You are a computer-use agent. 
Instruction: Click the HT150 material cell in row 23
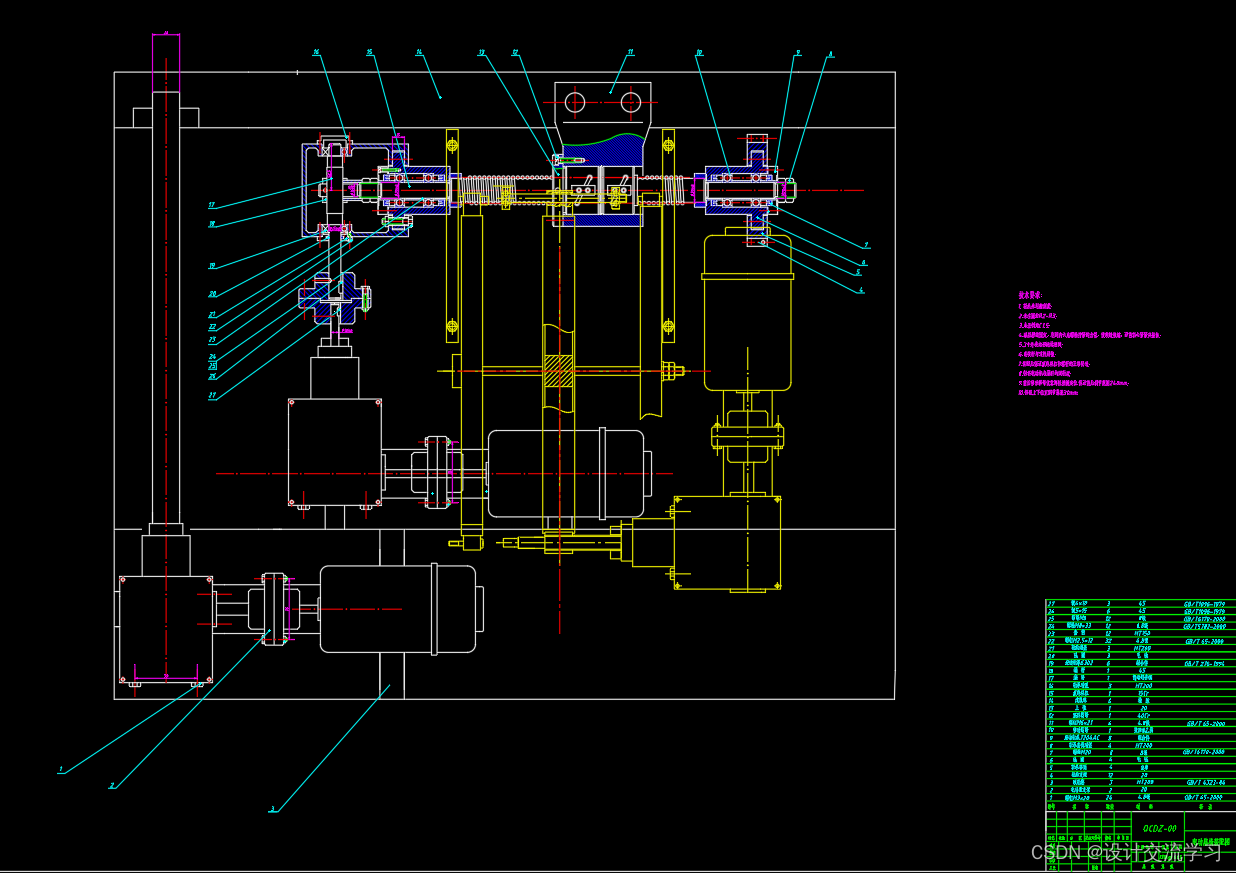point(1142,633)
